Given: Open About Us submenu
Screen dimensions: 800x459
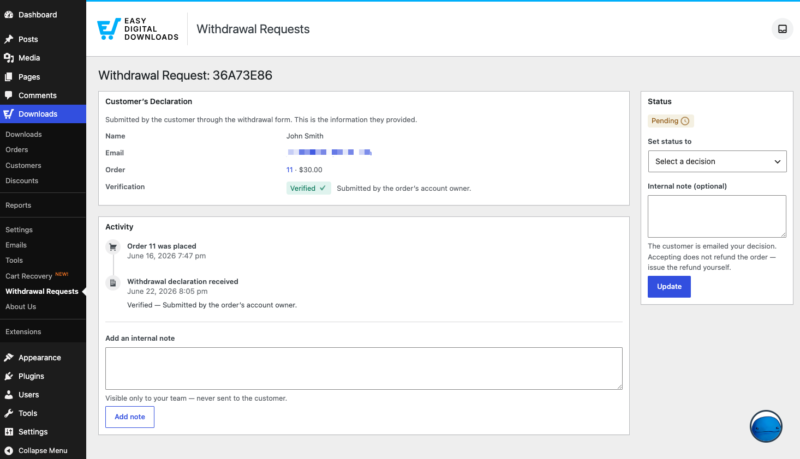Looking at the screenshot, I should (x=21, y=307).
